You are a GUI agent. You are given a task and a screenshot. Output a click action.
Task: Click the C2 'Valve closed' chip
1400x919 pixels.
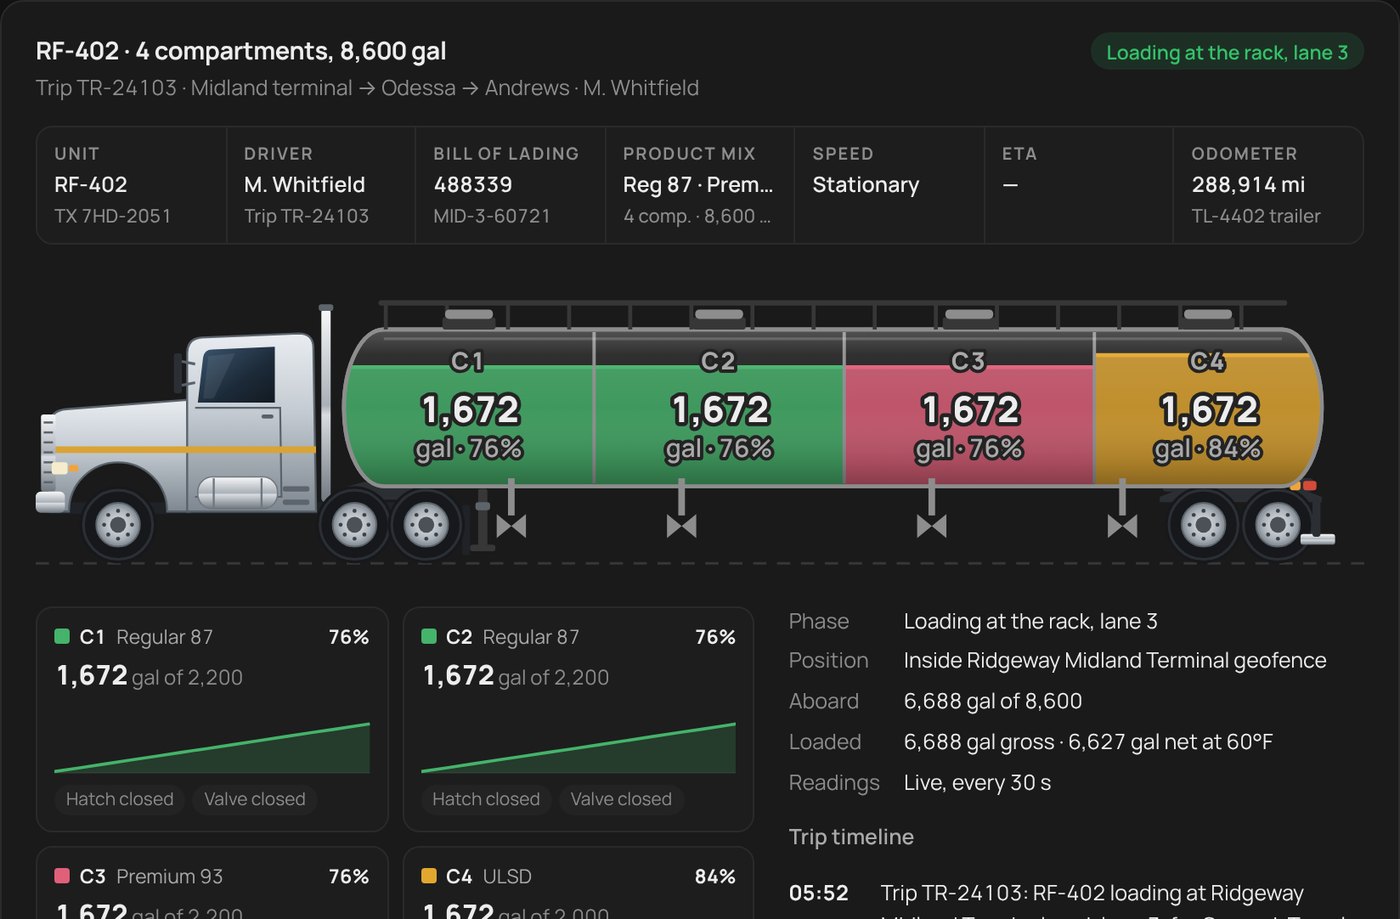click(621, 799)
